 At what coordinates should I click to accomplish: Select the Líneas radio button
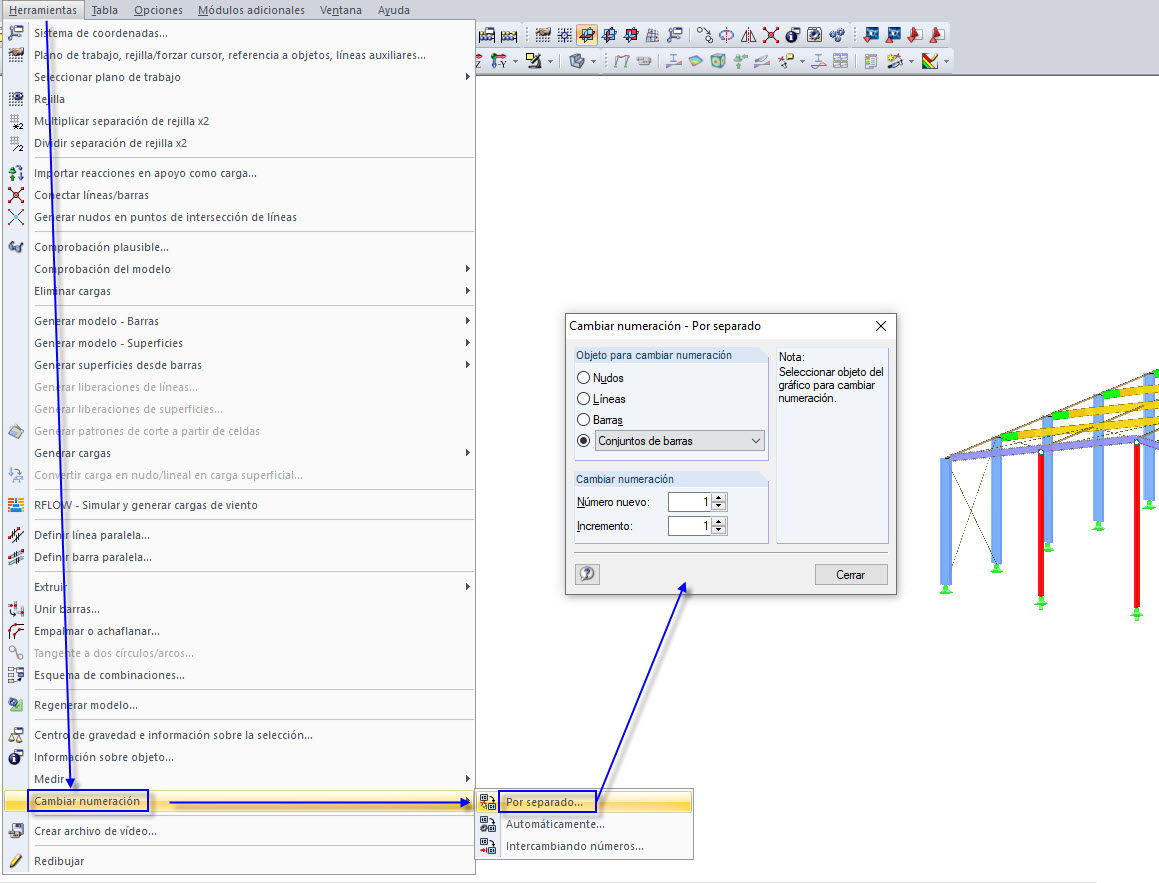click(583, 399)
